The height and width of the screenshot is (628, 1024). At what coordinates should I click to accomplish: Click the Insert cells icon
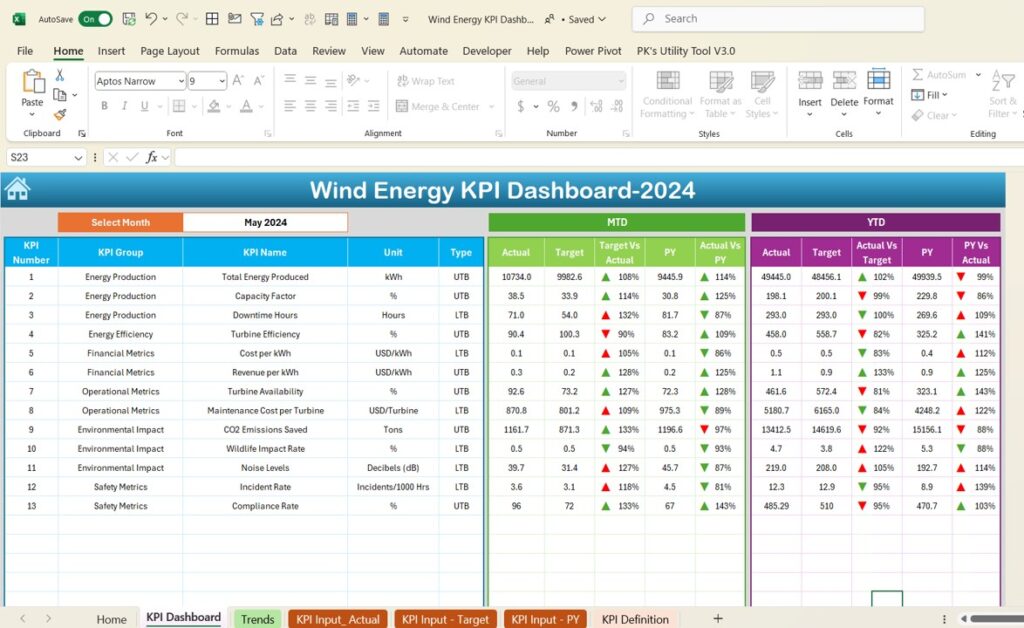tap(810, 80)
